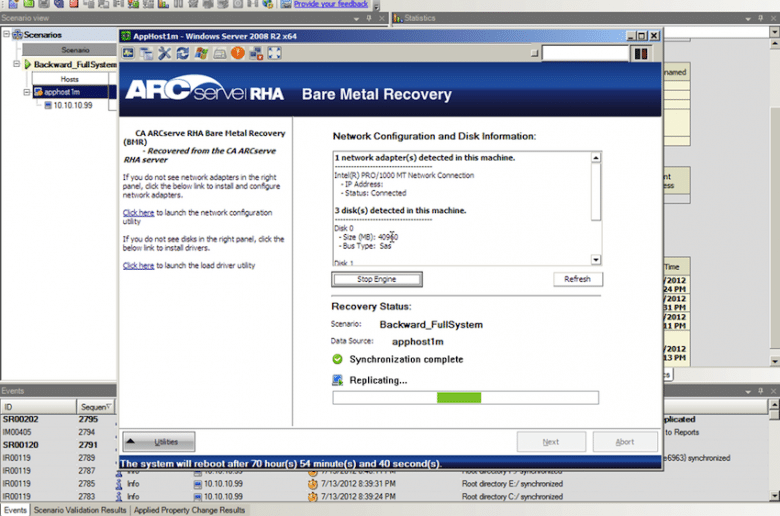Select the IM00405 event row
The height and width of the screenshot is (516, 780).
[58, 432]
